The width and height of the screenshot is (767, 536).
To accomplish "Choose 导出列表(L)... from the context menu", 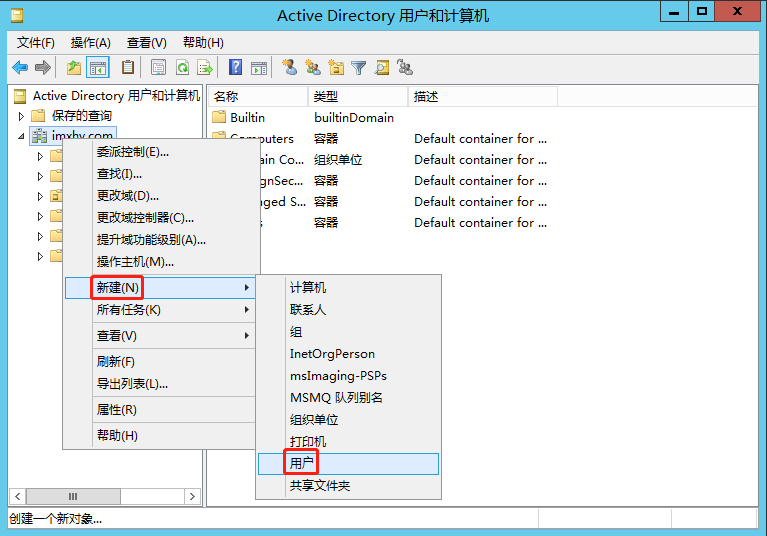I will pyautogui.click(x=160, y=384).
